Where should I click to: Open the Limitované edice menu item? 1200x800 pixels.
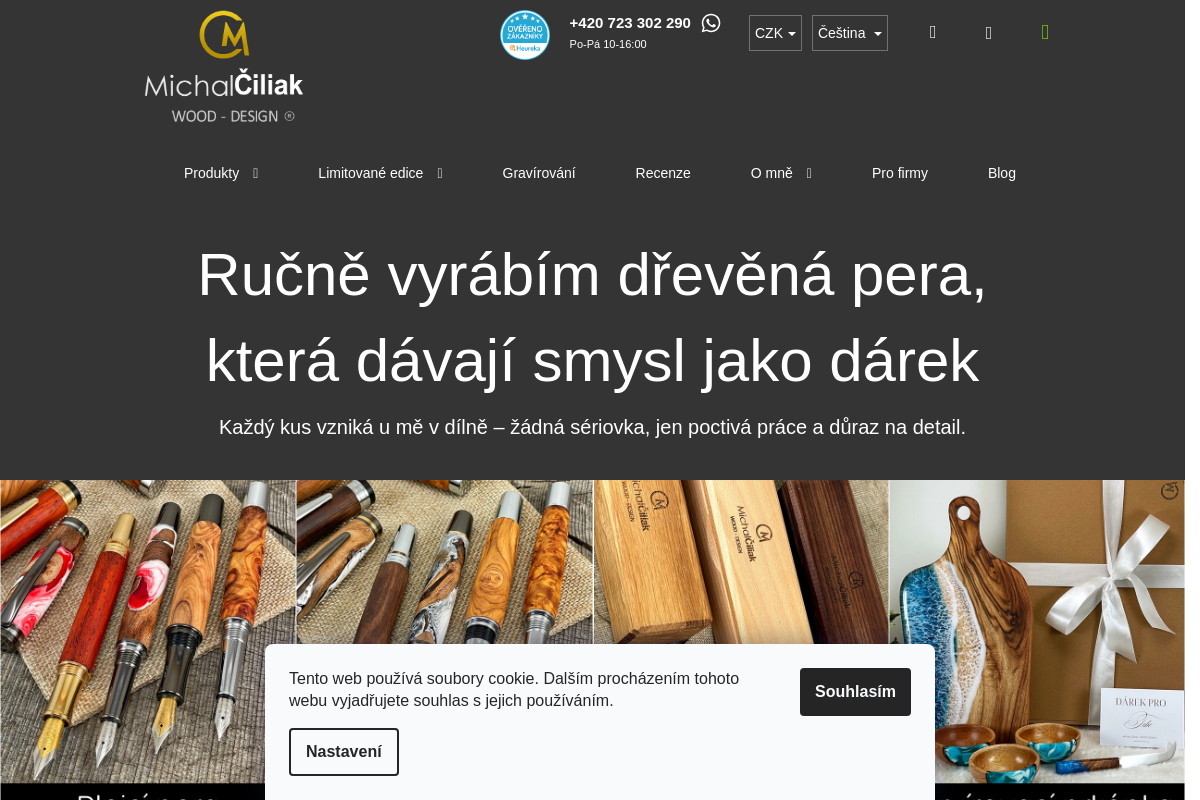point(370,173)
